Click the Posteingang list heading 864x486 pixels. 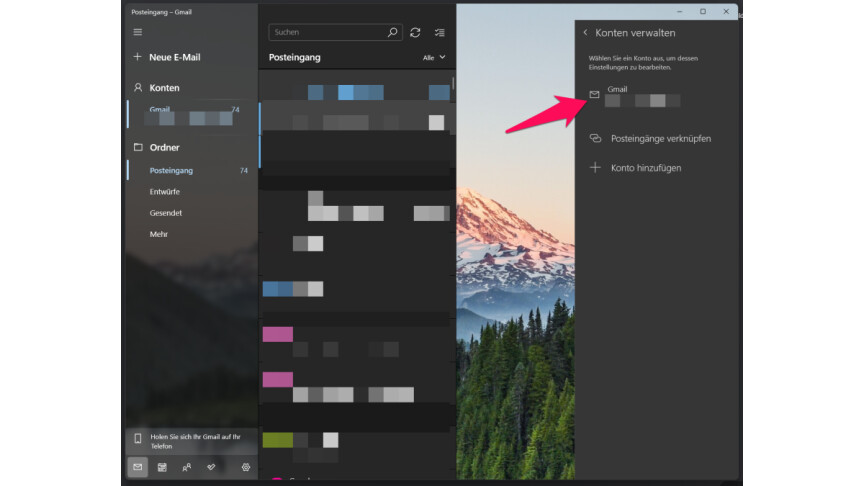pos(294,57)
